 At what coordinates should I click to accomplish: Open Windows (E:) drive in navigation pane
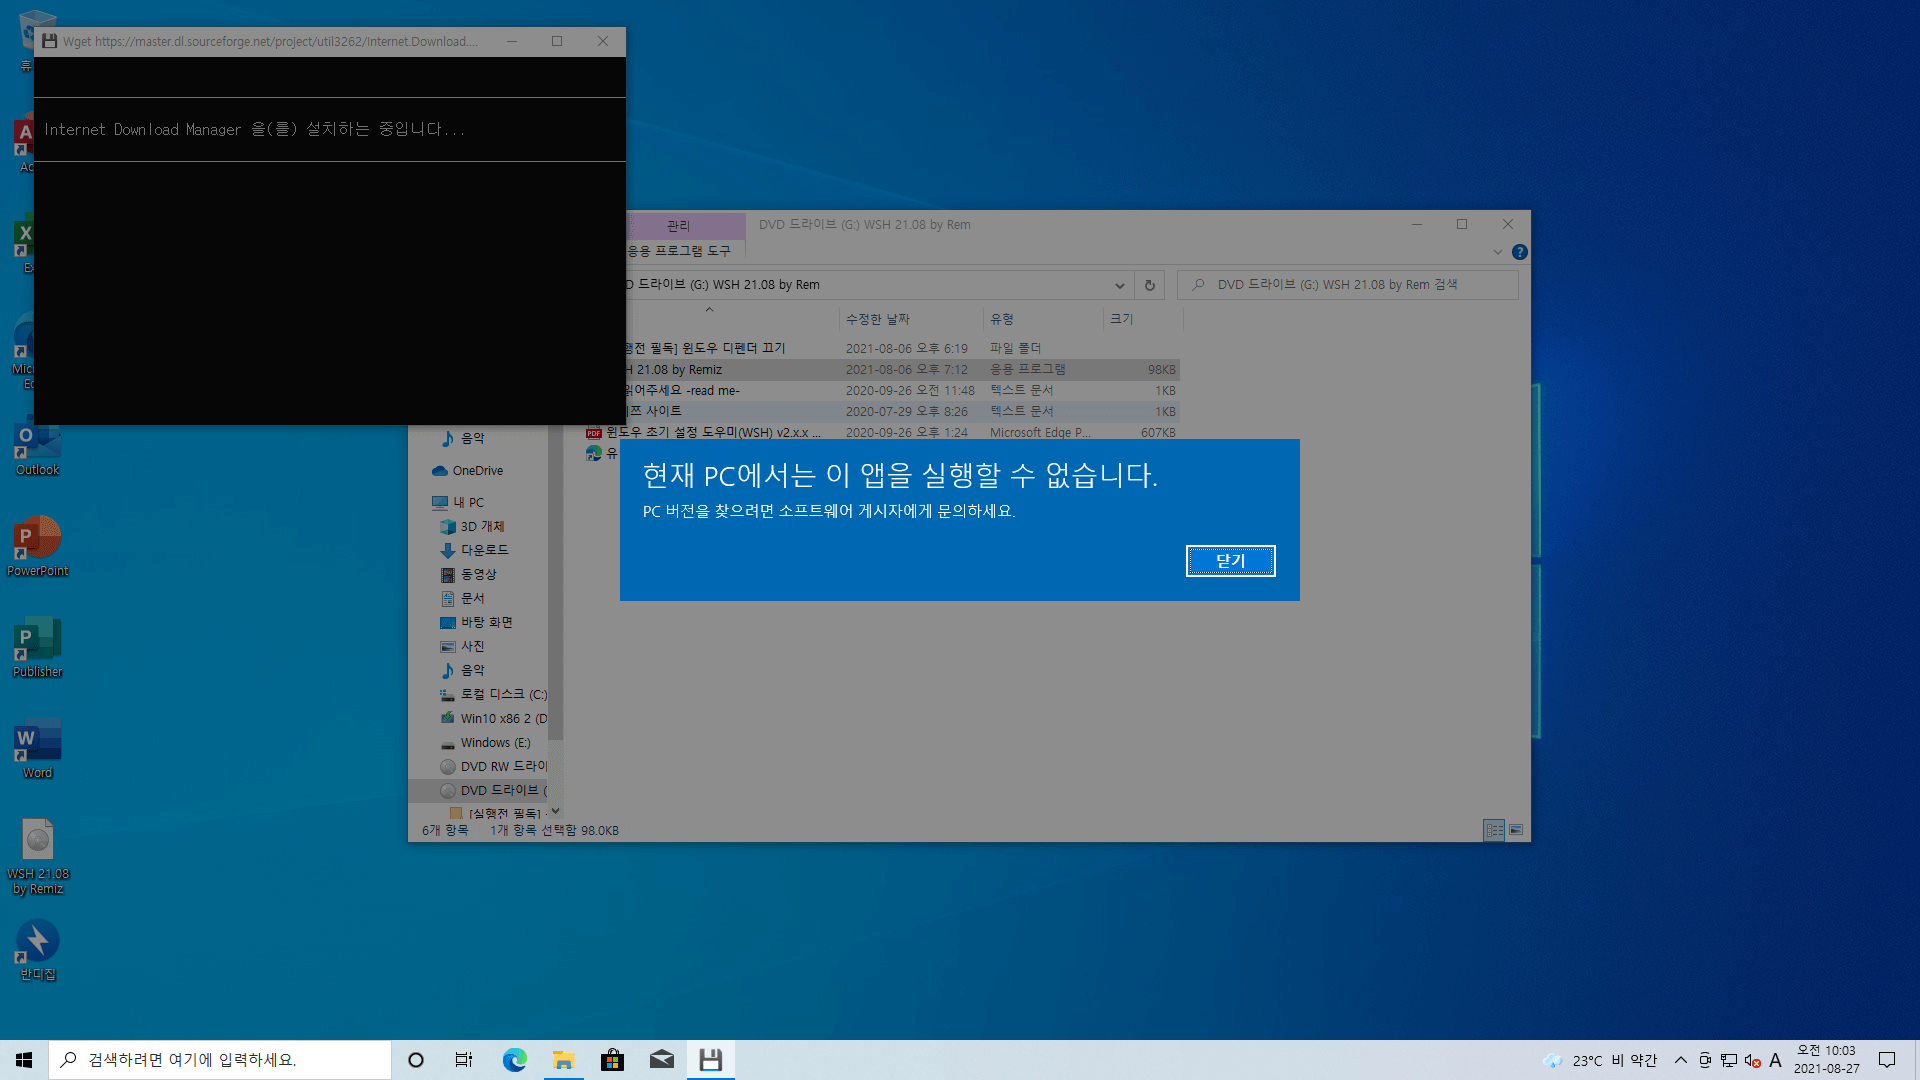tap(485, 742)
